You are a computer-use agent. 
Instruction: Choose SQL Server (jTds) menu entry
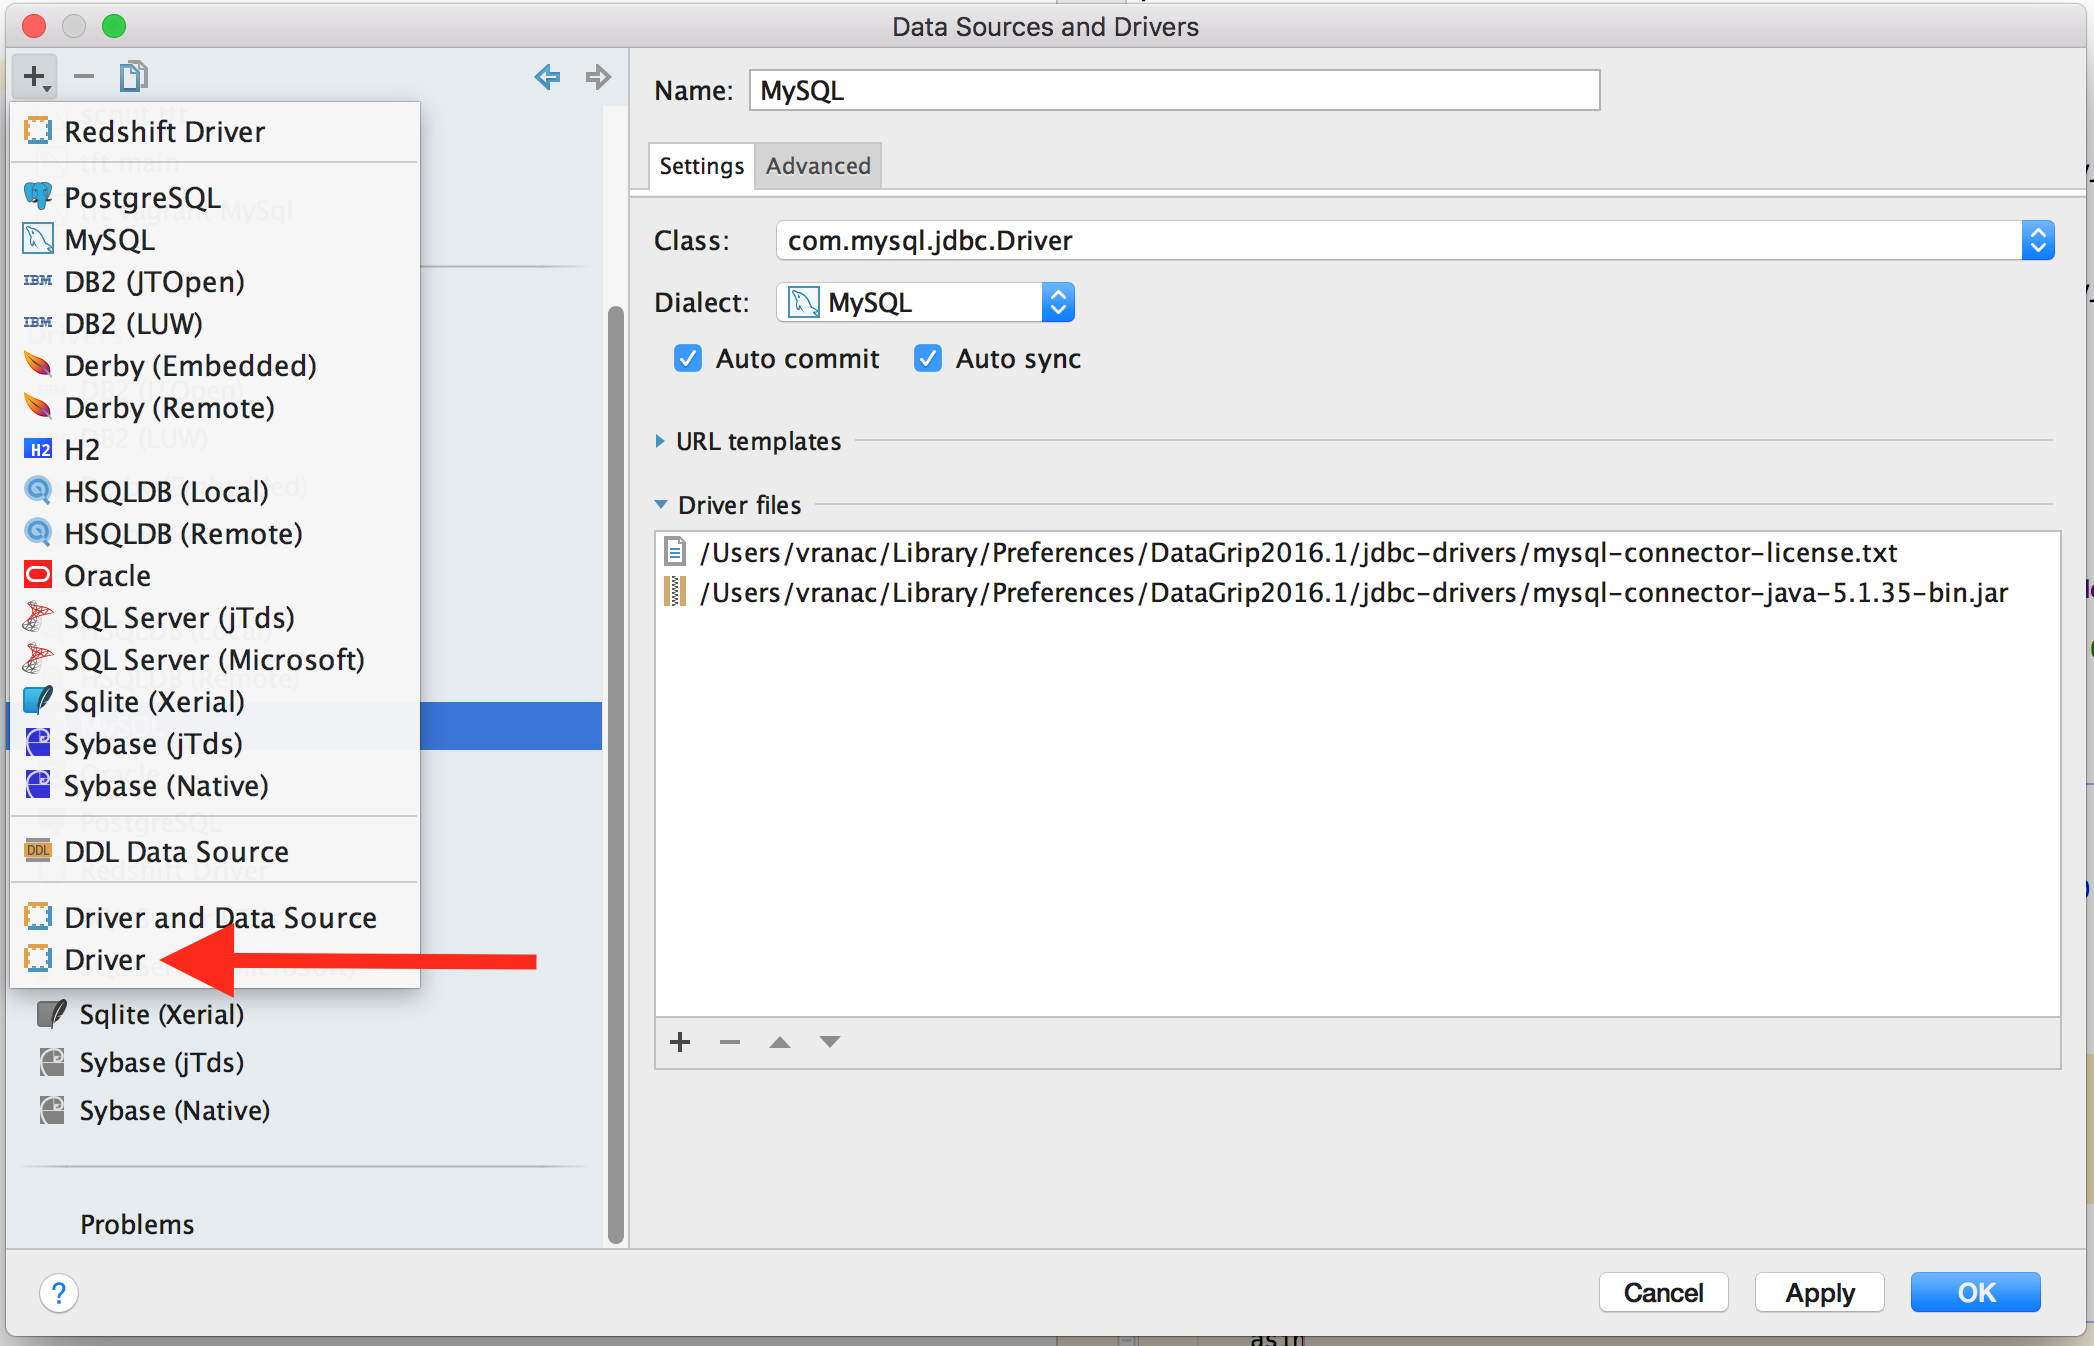215,617
